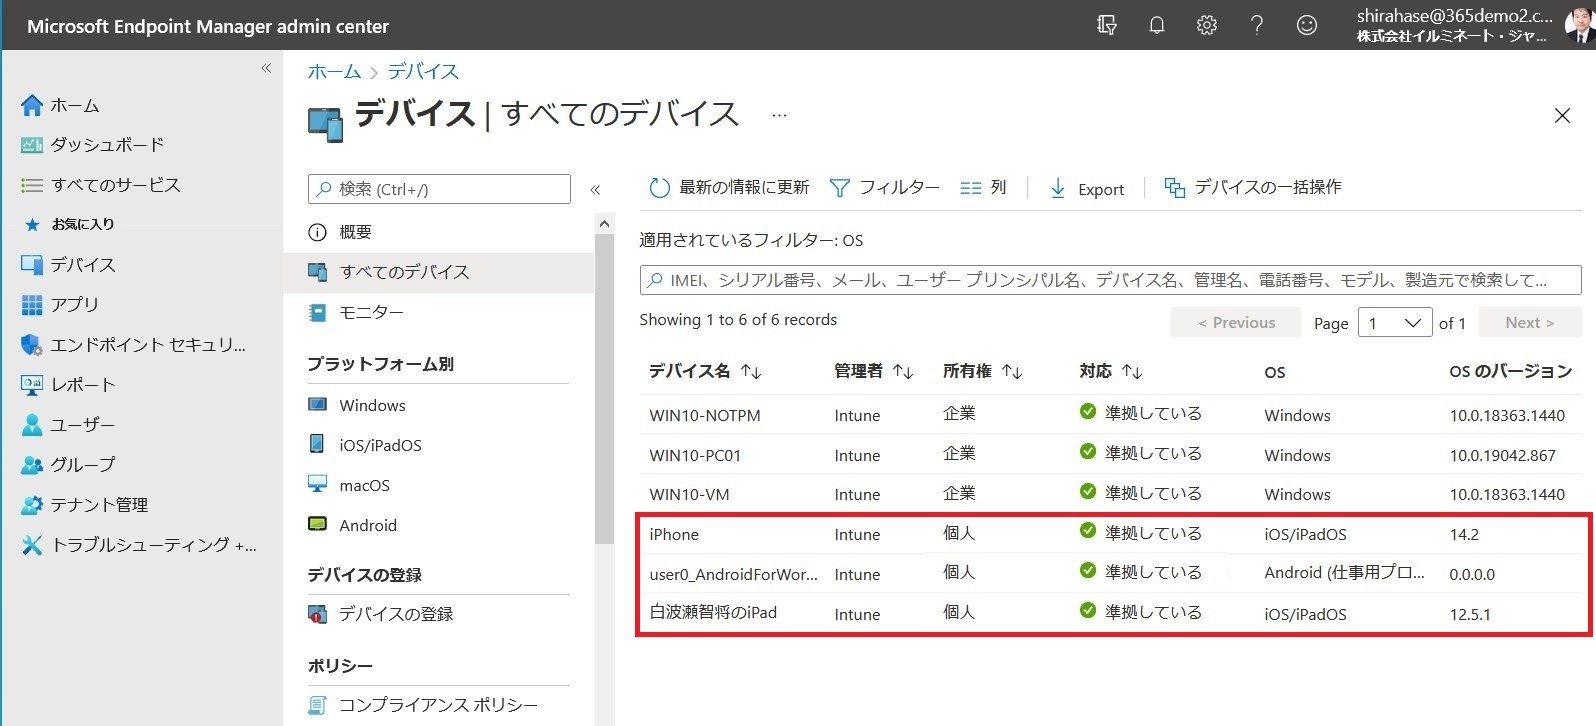Open device WIN10-VM
Screen dimensions: 1596x726
689,494
